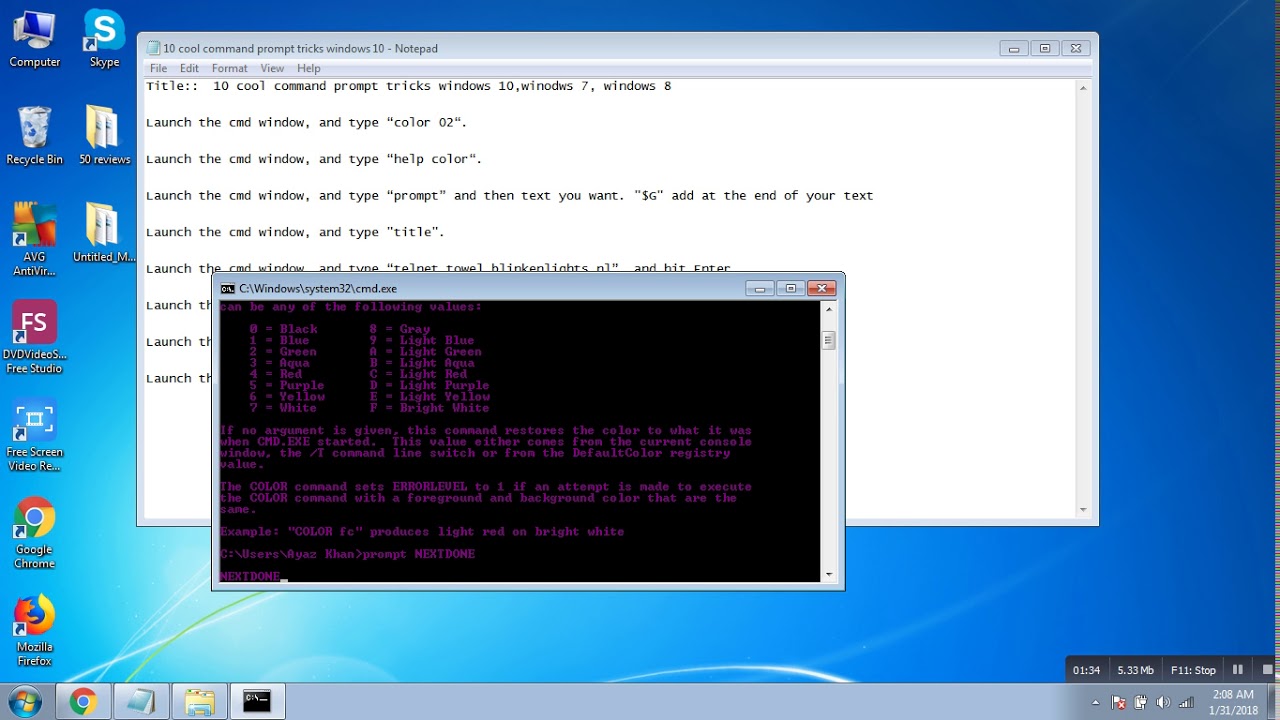Click the 01:34 recording timer

point(1087,670)
